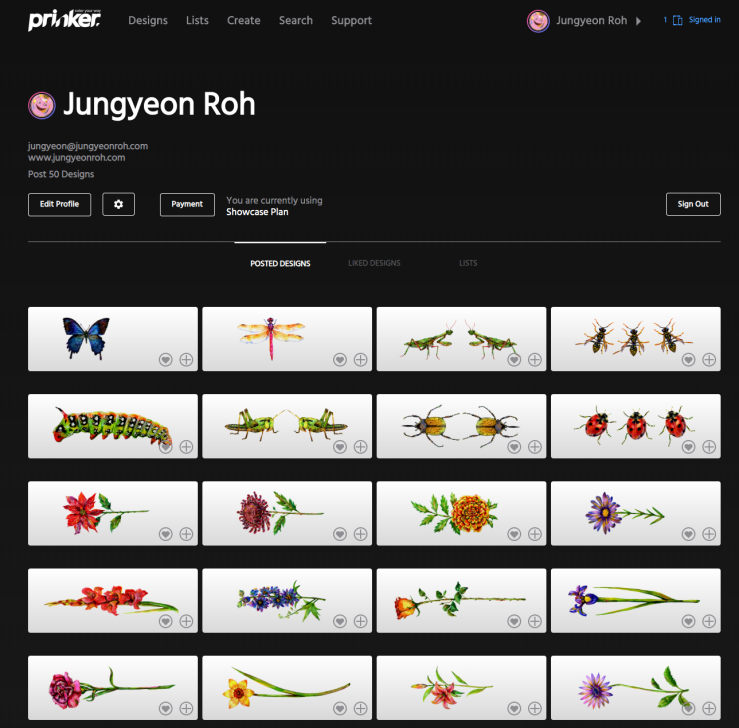Viewport: 739px width, 728px height.
Task: Add the dragonfly design with plus icon
Action: tap(361, 360)
